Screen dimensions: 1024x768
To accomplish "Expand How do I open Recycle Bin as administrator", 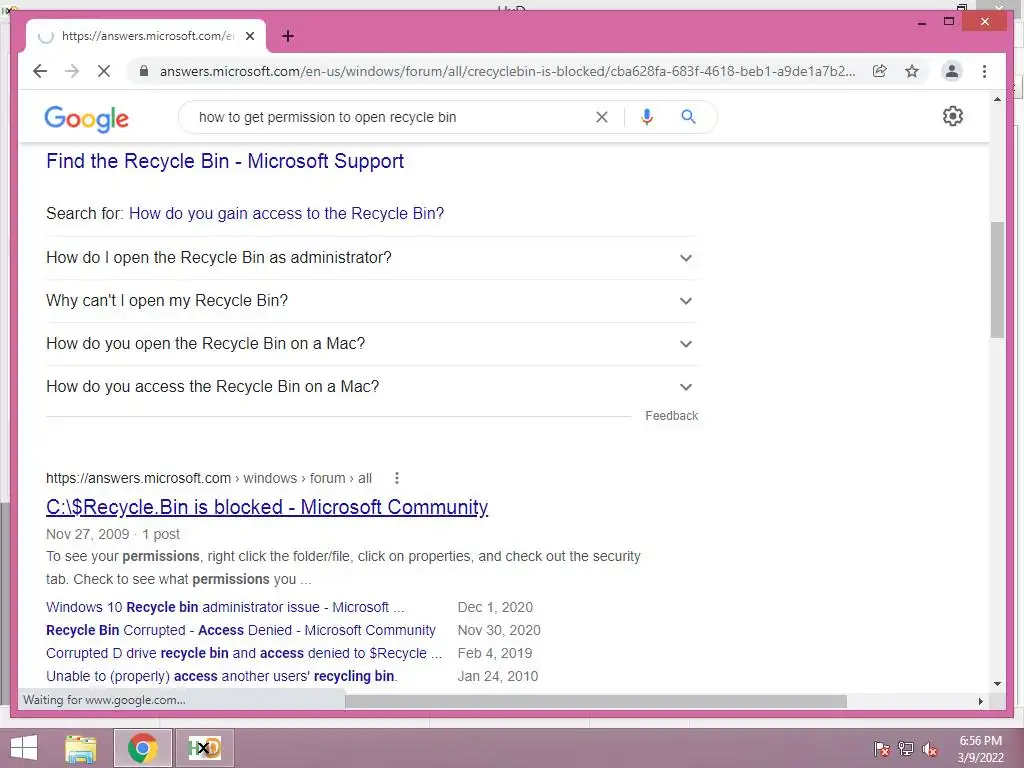I will point(371,258).
